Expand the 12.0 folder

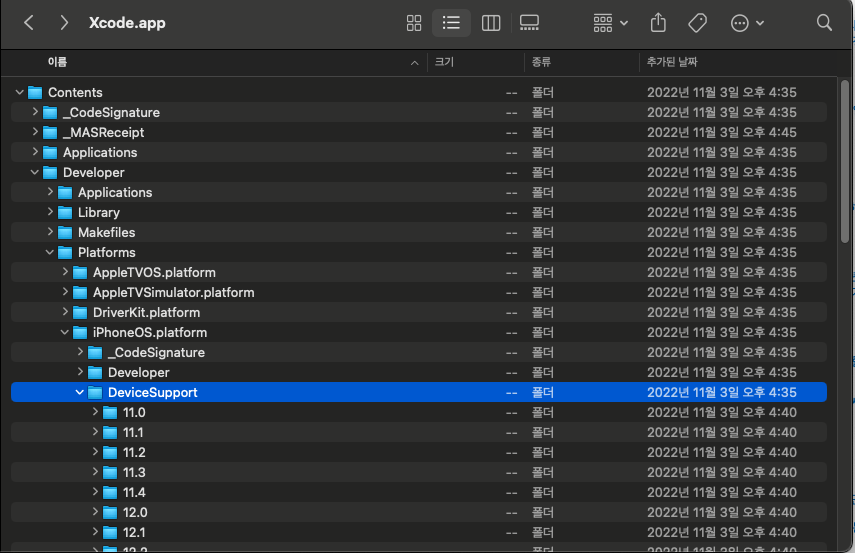click(x=95, y=512)
